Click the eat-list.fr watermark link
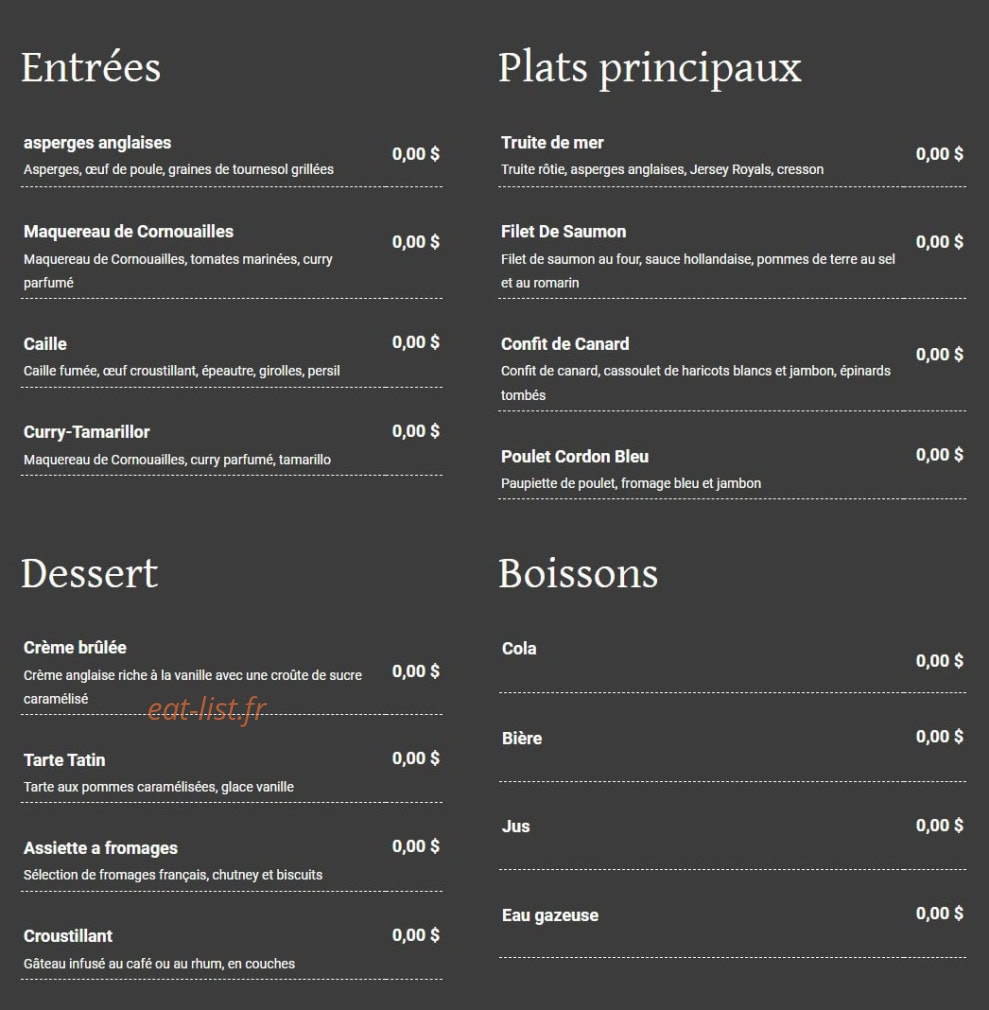989x1010 pixels. coord(207,709)
